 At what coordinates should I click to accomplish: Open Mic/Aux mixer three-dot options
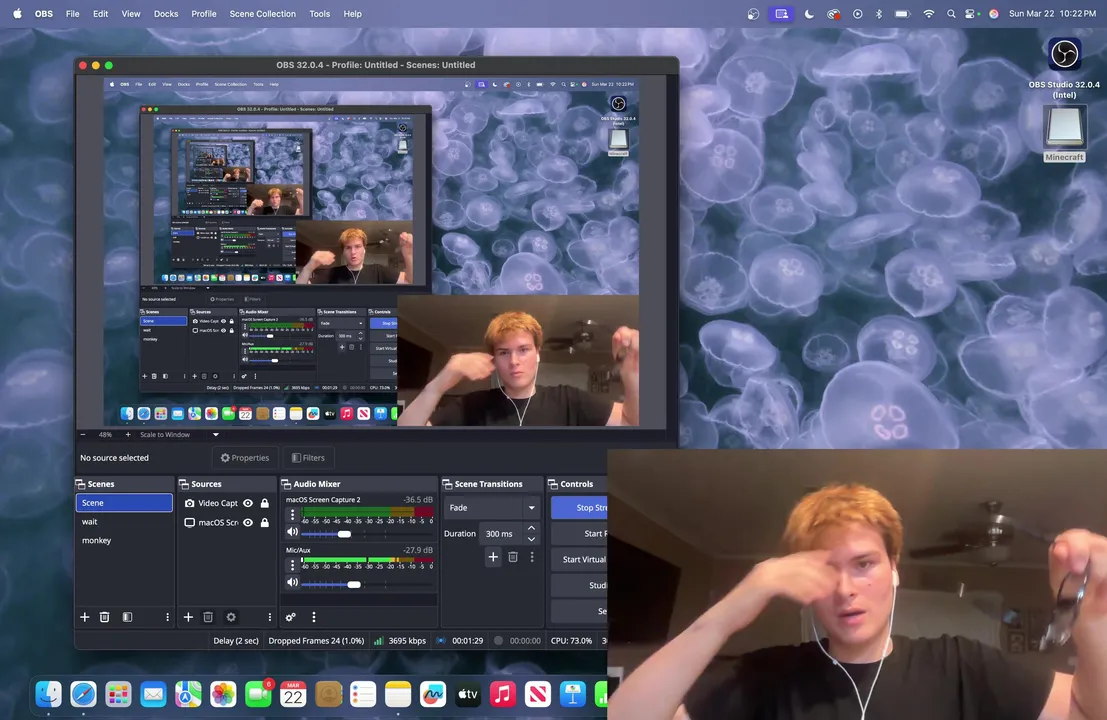[x=292, y=565]
